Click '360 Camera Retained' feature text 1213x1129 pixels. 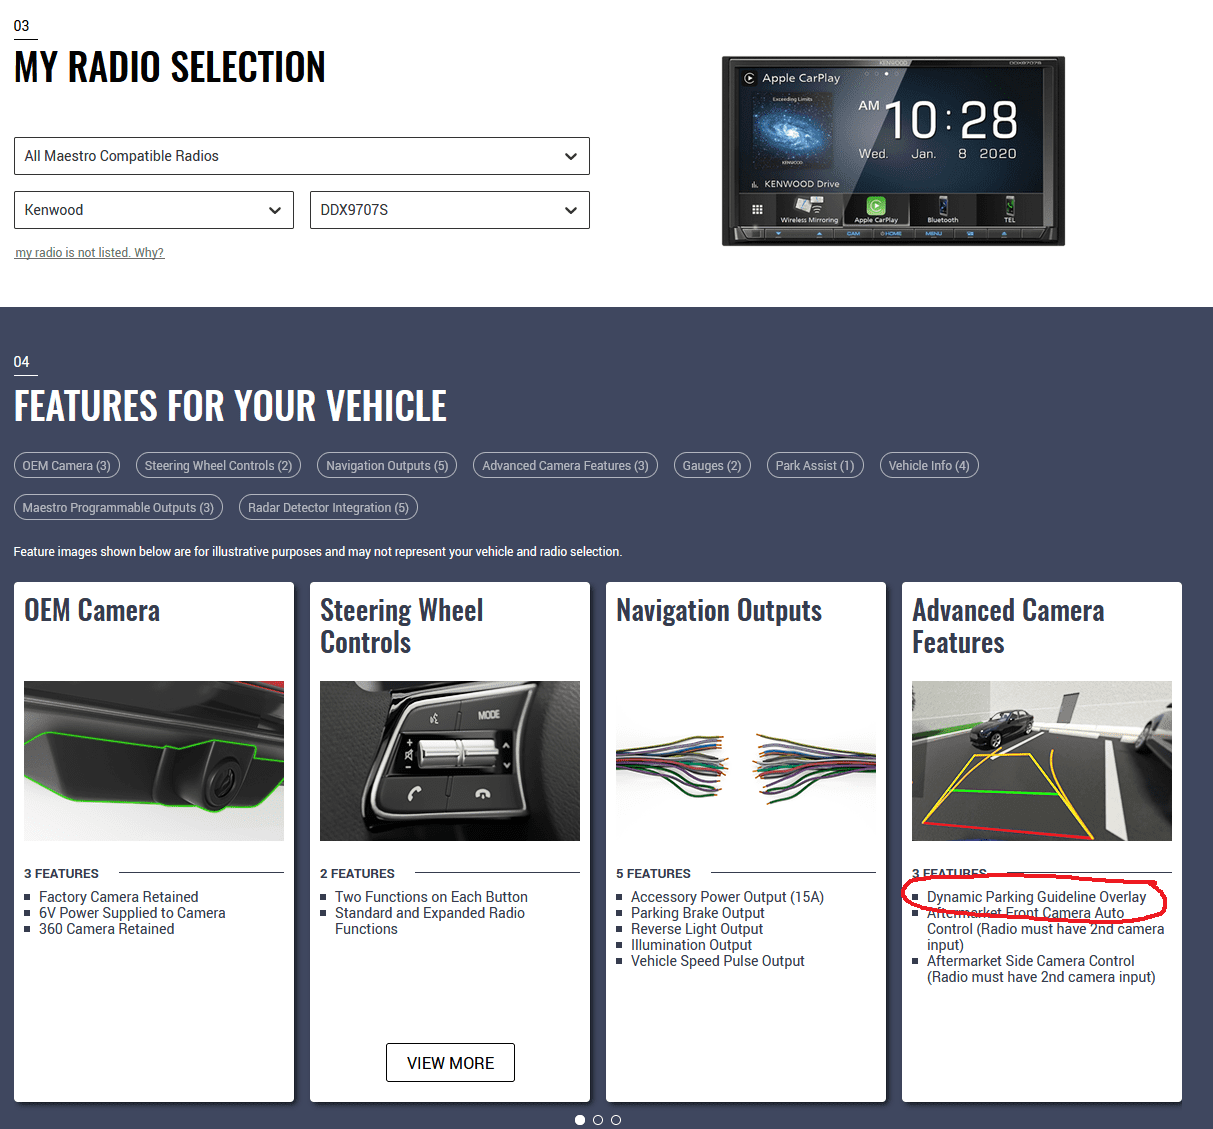click(x=107, y=929)
